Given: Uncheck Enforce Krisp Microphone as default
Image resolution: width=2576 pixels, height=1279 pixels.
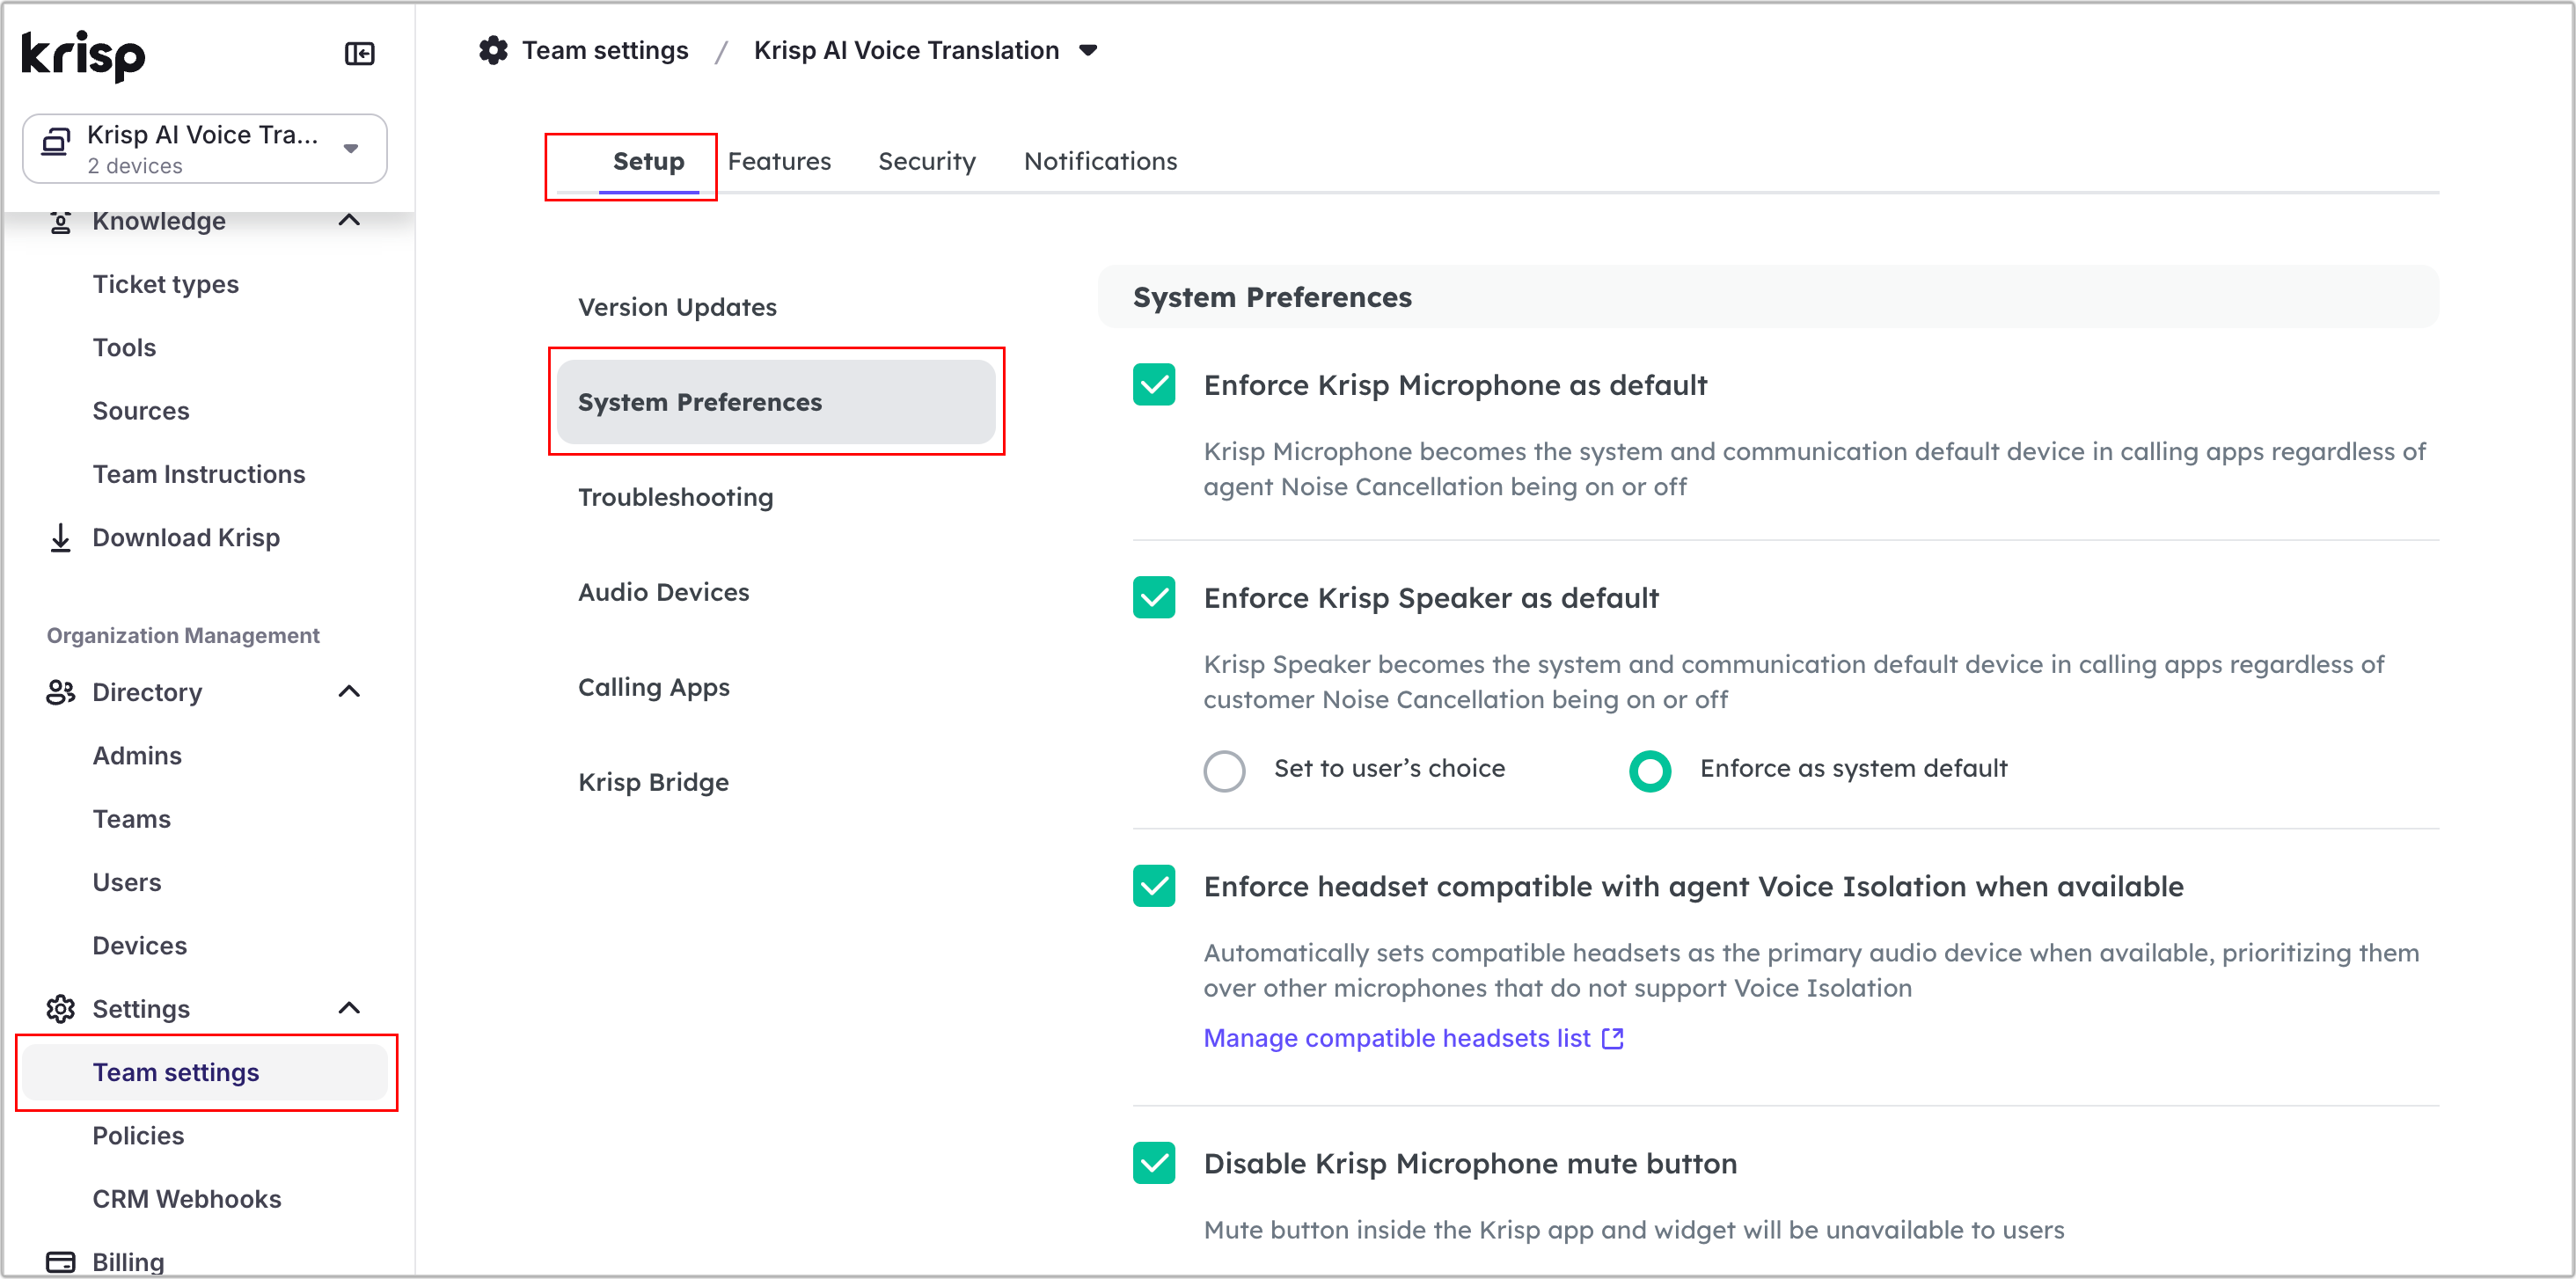Looking at the screenshot, I should 1154,385.
